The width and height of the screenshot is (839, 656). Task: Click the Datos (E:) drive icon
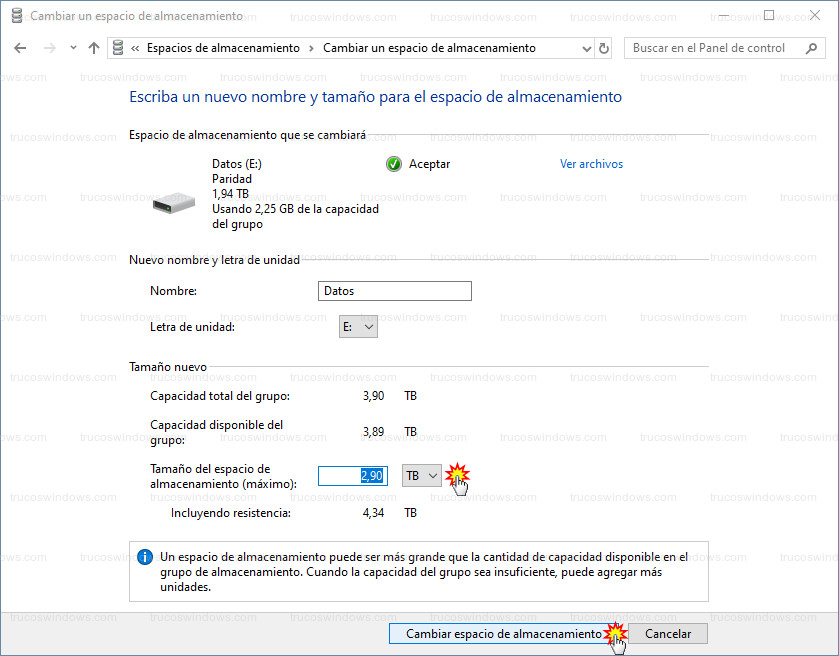176,203
